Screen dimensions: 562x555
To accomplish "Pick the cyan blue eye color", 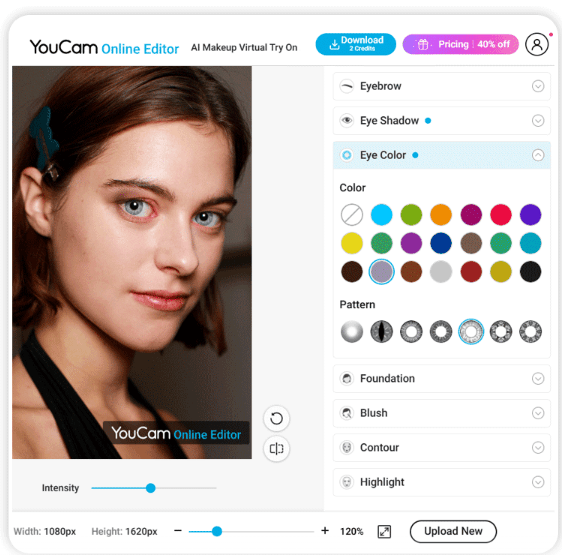I will coord(381,215).
